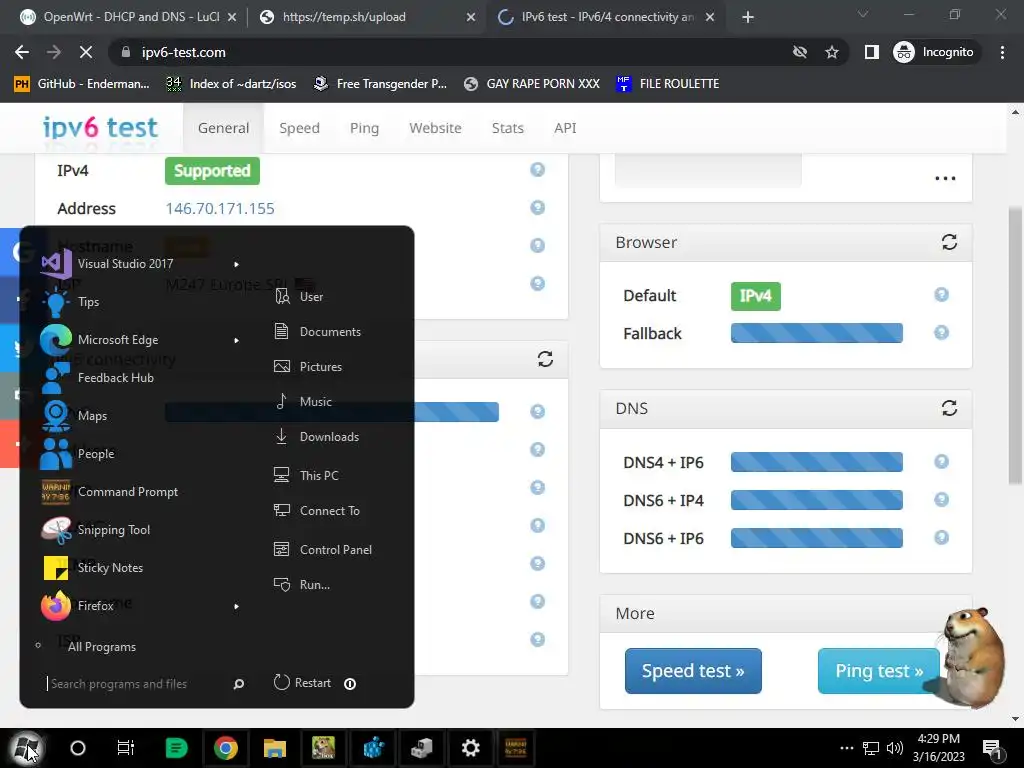1024x768 pixels.
Task: Show All Programs list
Action: (x=101, y=647)
